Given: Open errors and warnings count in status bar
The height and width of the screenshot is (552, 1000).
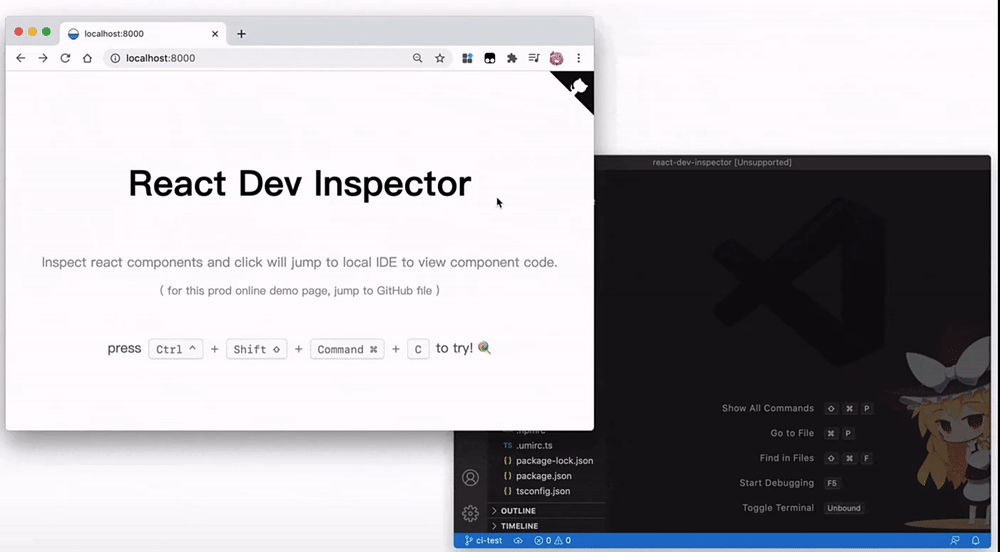Looking at the screenshot, I should (x=552, y=541).
